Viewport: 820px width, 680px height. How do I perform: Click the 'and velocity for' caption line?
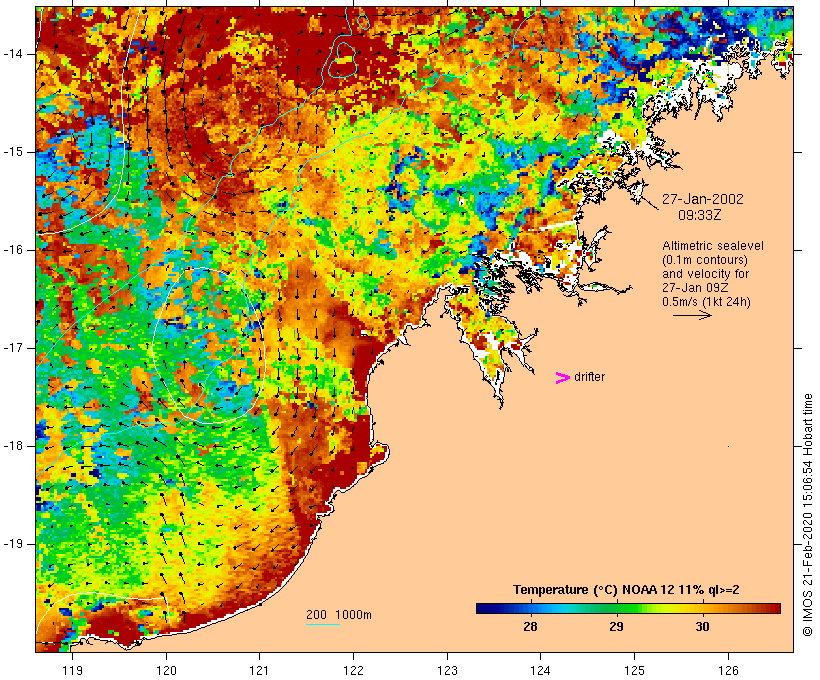click(x=705, y=274)
